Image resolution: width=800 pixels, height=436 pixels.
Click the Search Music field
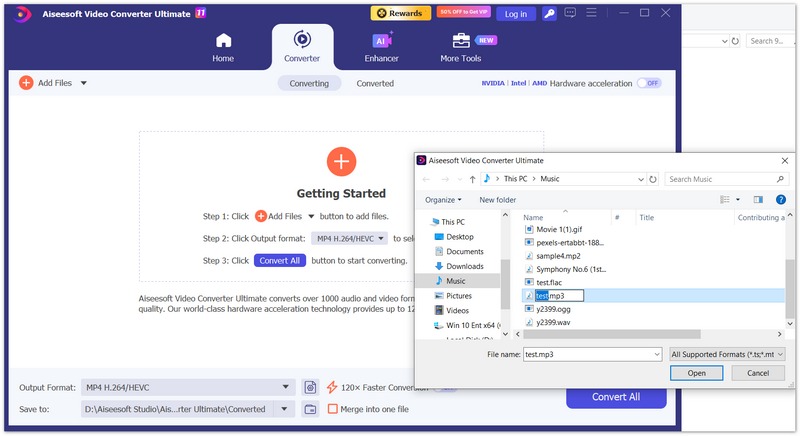point(726,179)
